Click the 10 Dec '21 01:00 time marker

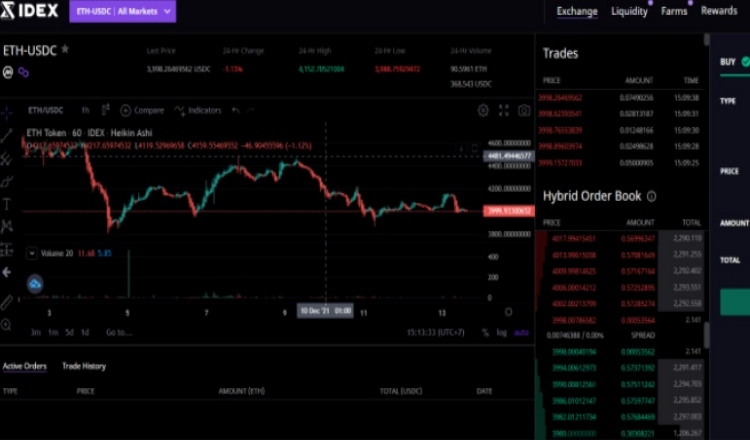click(325, 311)
